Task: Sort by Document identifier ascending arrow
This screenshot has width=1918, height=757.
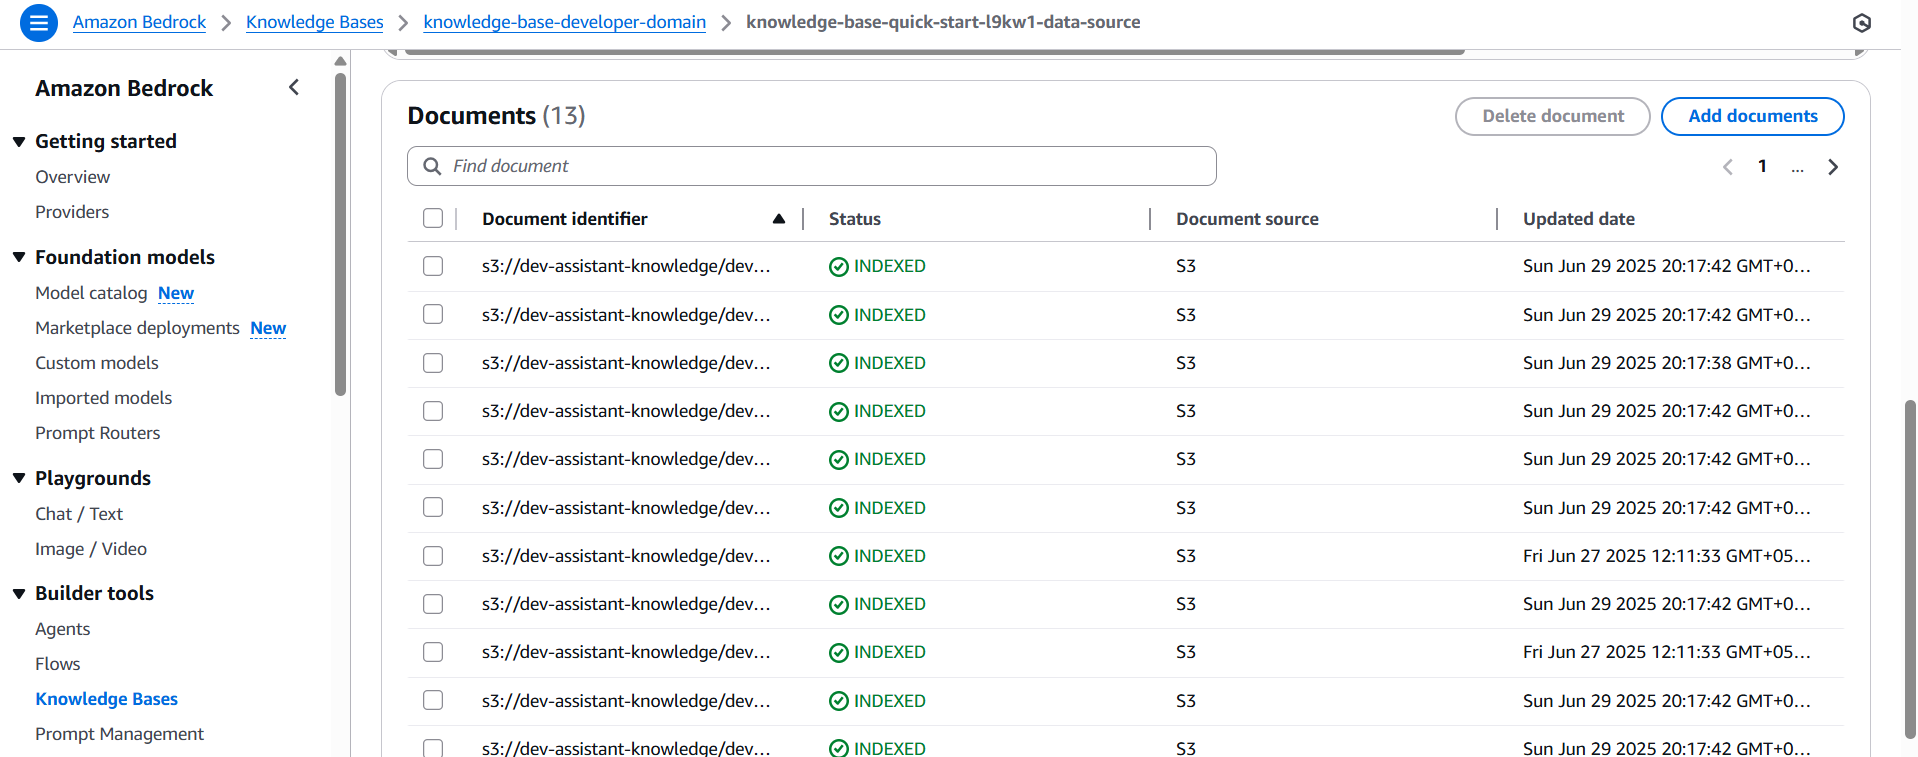Action: point(778,219)
